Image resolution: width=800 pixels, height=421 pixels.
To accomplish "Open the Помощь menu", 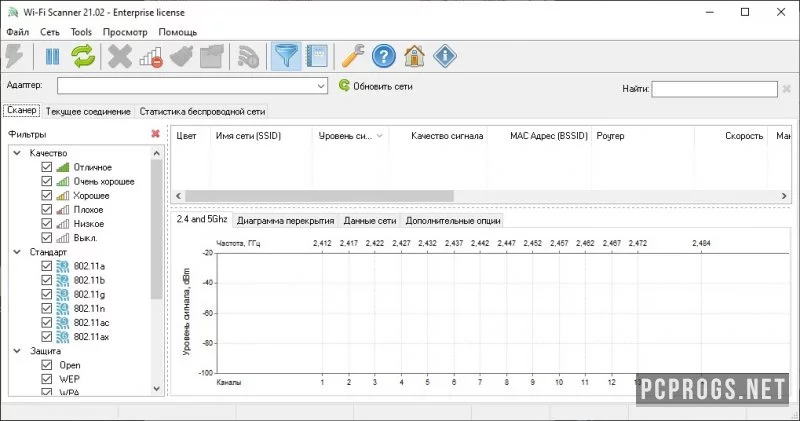I will (x=178, y=32).
